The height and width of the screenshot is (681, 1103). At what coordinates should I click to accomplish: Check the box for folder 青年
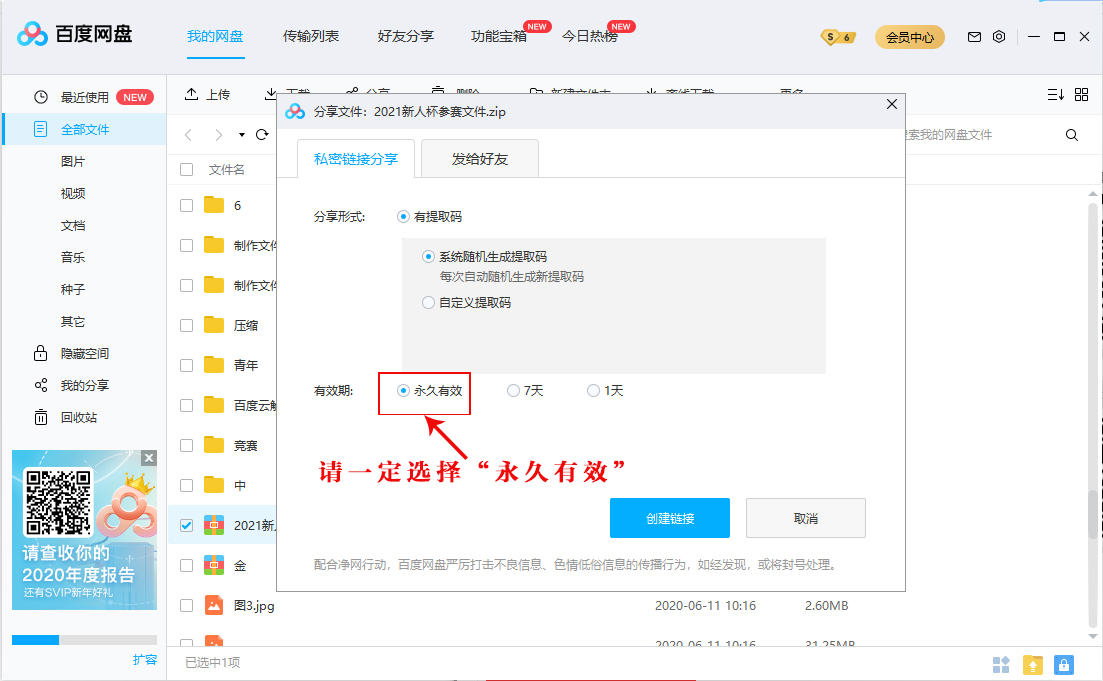click(x=186, y=365)
